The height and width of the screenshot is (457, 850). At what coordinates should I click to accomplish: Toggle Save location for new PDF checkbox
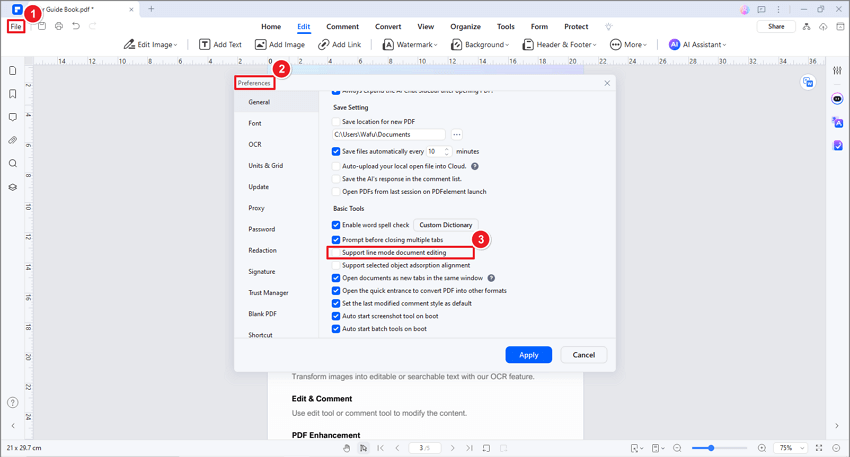(x=336, y=121)
